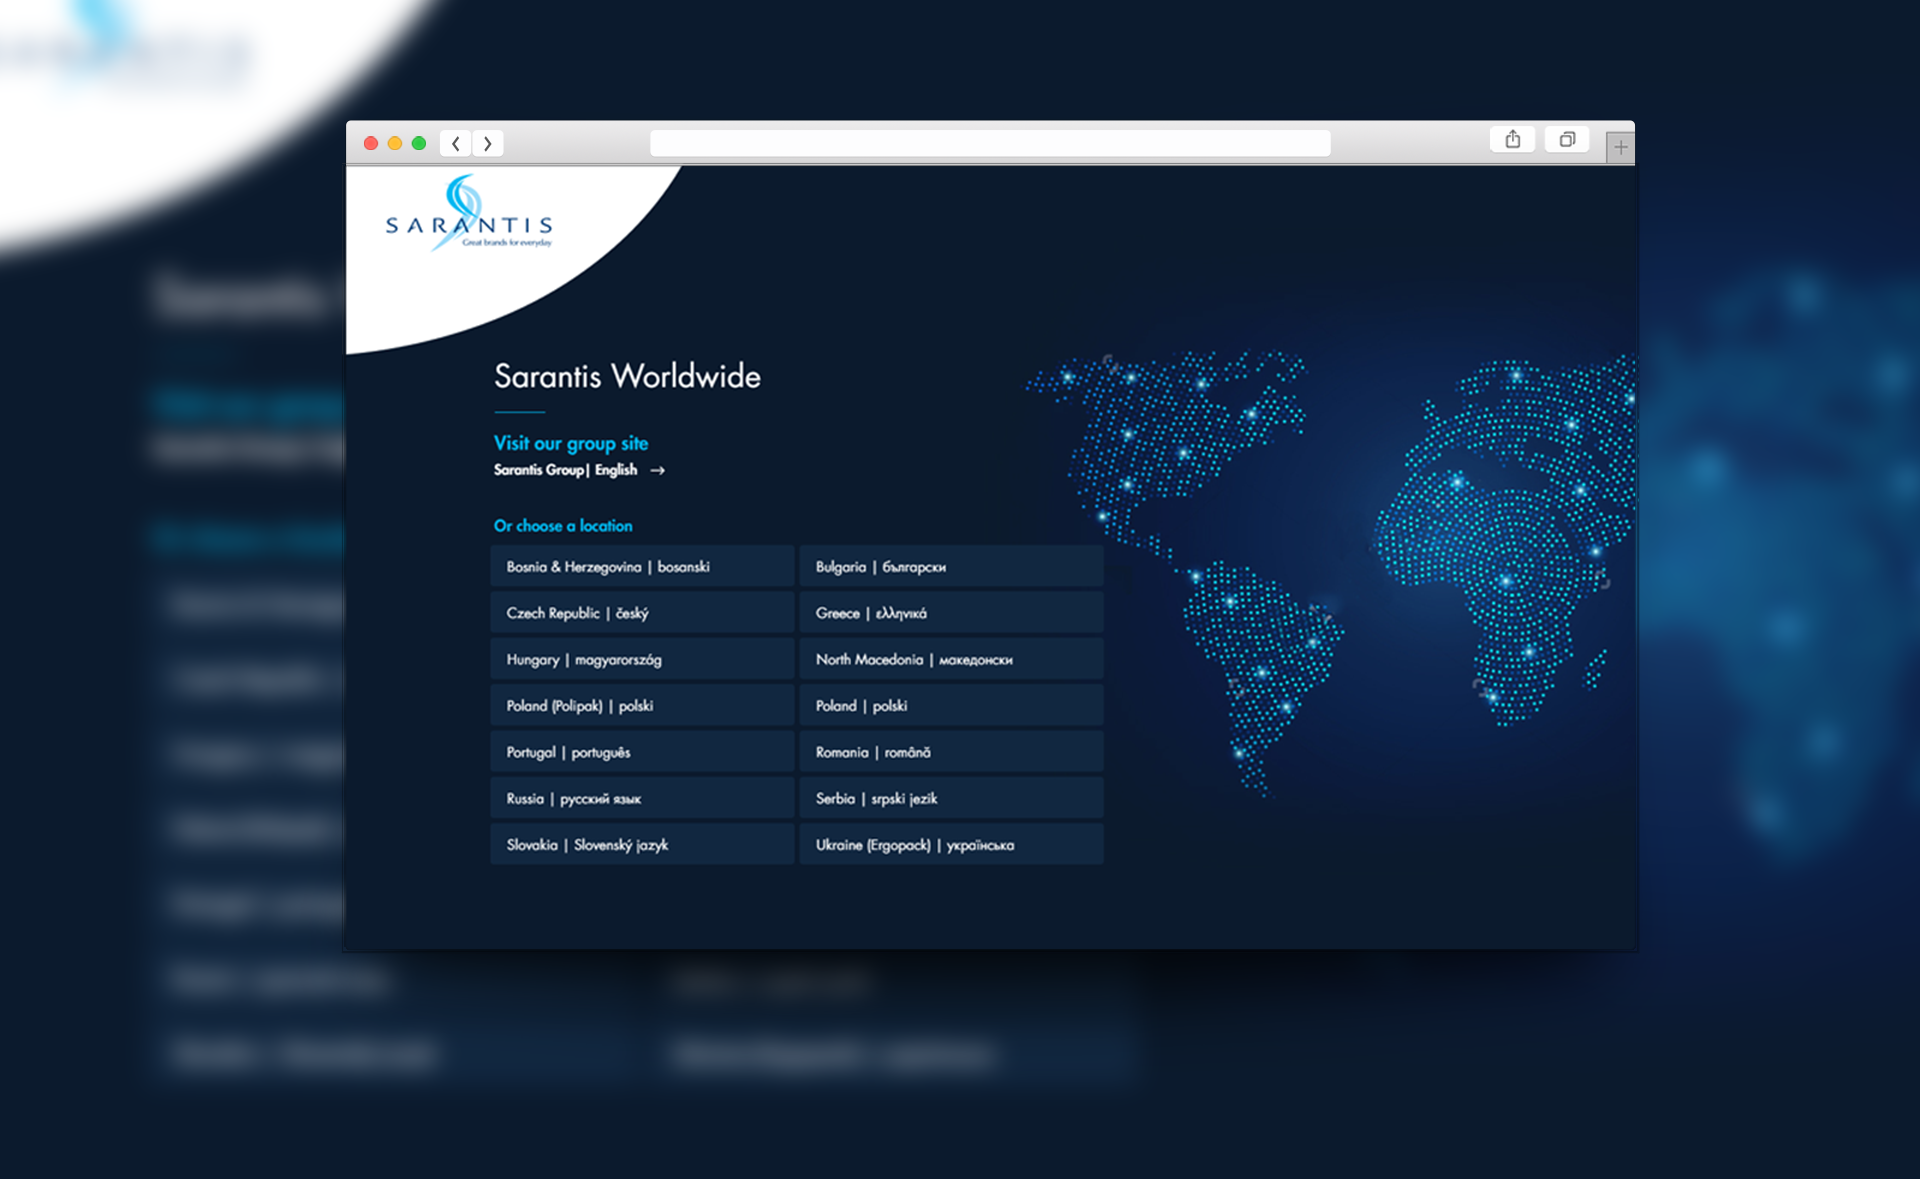Select Russia location

click(x=642, y=798)
